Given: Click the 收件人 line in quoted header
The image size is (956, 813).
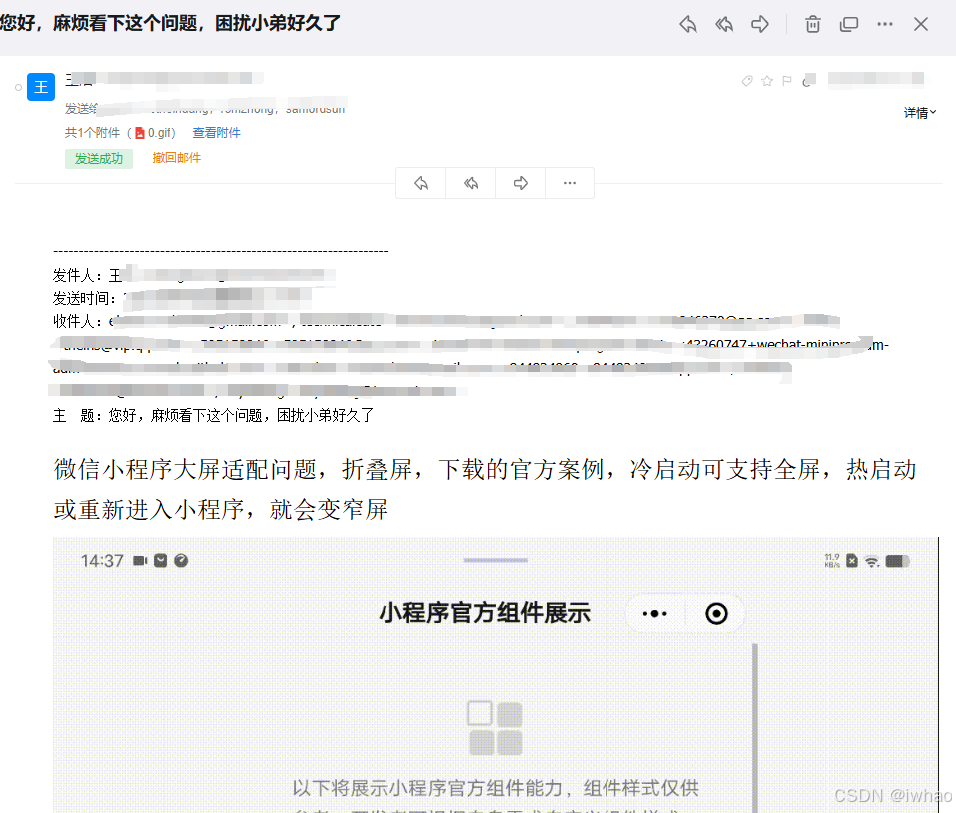Looking at the screenshot, I should [469, 356].
